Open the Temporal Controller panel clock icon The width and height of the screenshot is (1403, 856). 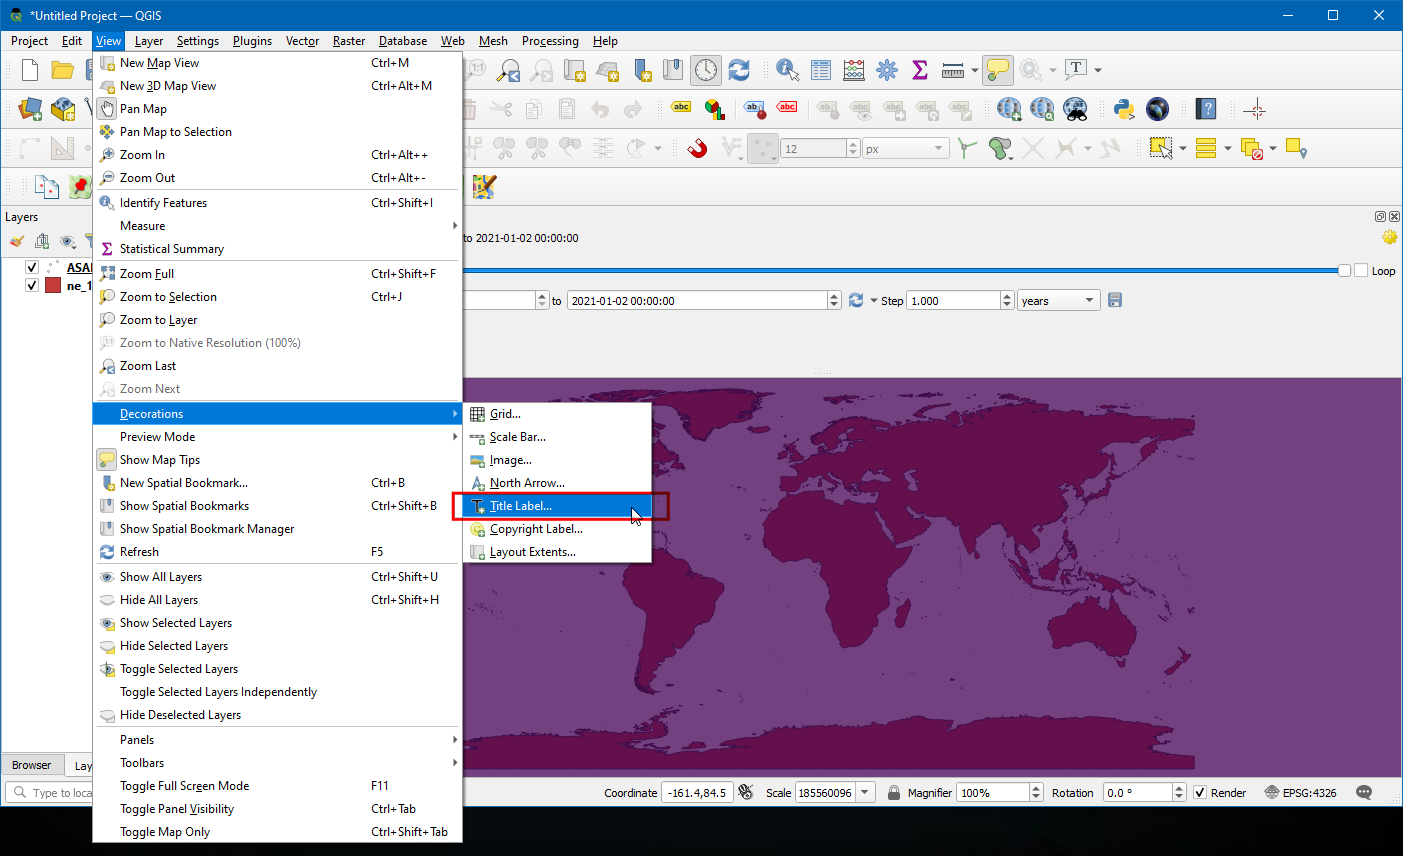coord(706,70)
